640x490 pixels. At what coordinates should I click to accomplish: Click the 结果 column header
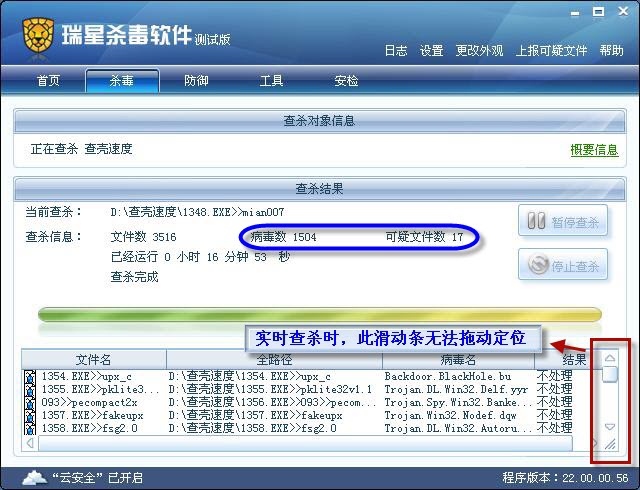[x=567, y=360]
